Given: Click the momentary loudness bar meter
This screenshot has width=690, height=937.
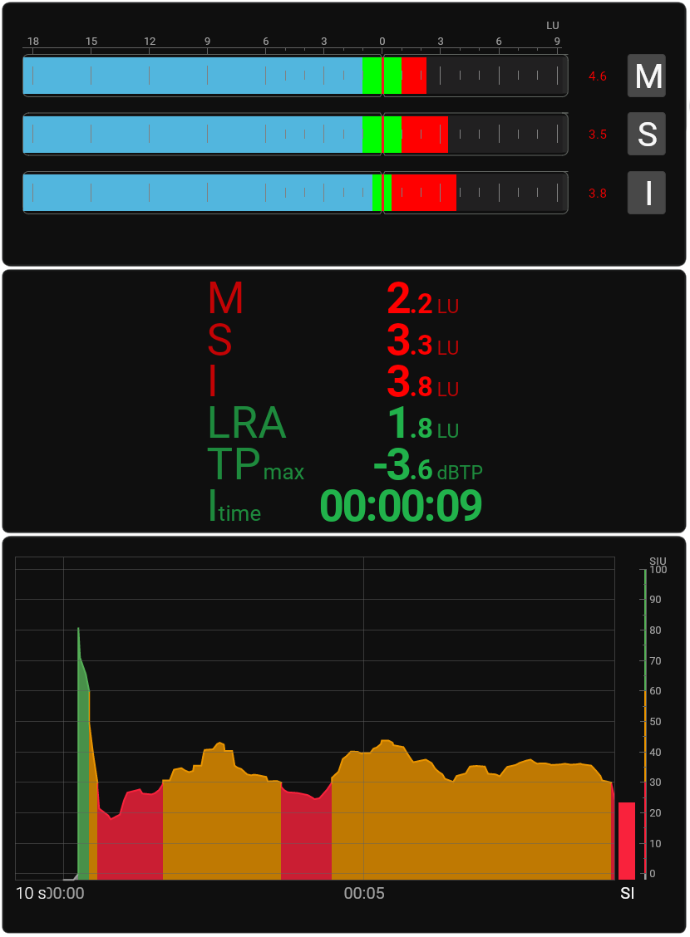Looking at the screenshot, I should coord(295,76).
